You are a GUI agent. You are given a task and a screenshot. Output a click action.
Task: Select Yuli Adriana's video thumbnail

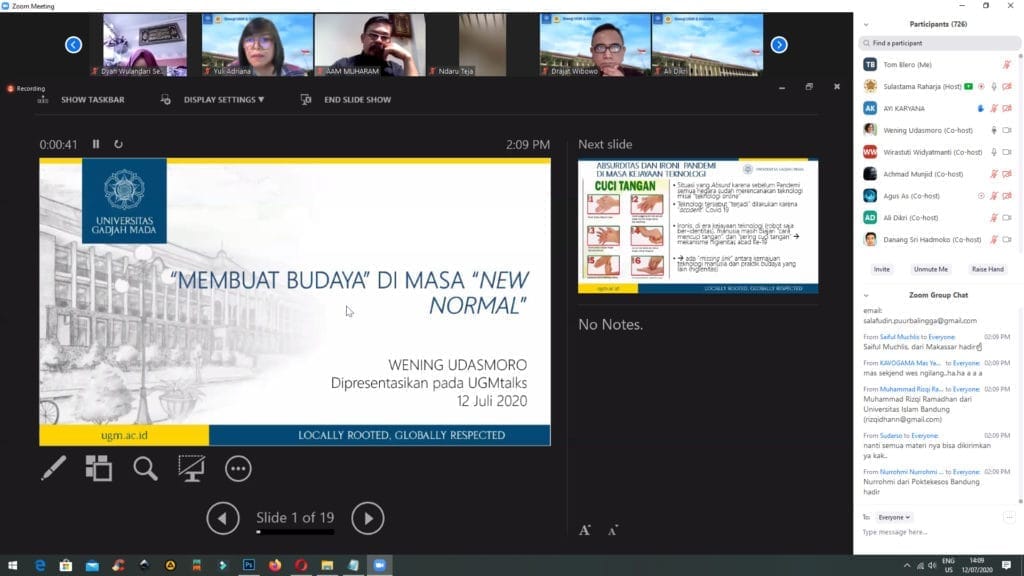click(x=257, y=44)
